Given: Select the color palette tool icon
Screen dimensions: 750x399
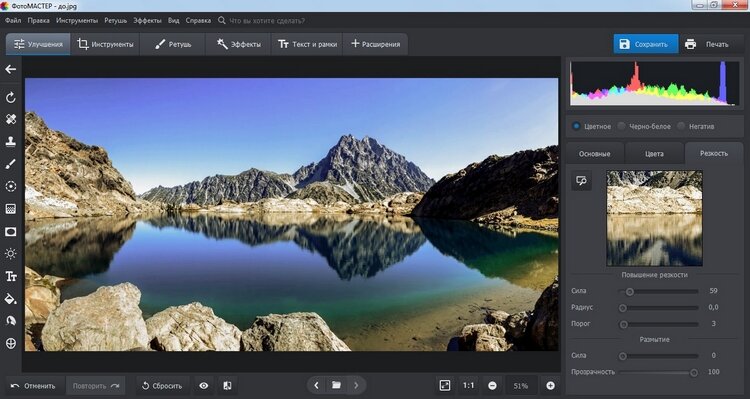Looking at the screenshot, I should pos(11,321).
